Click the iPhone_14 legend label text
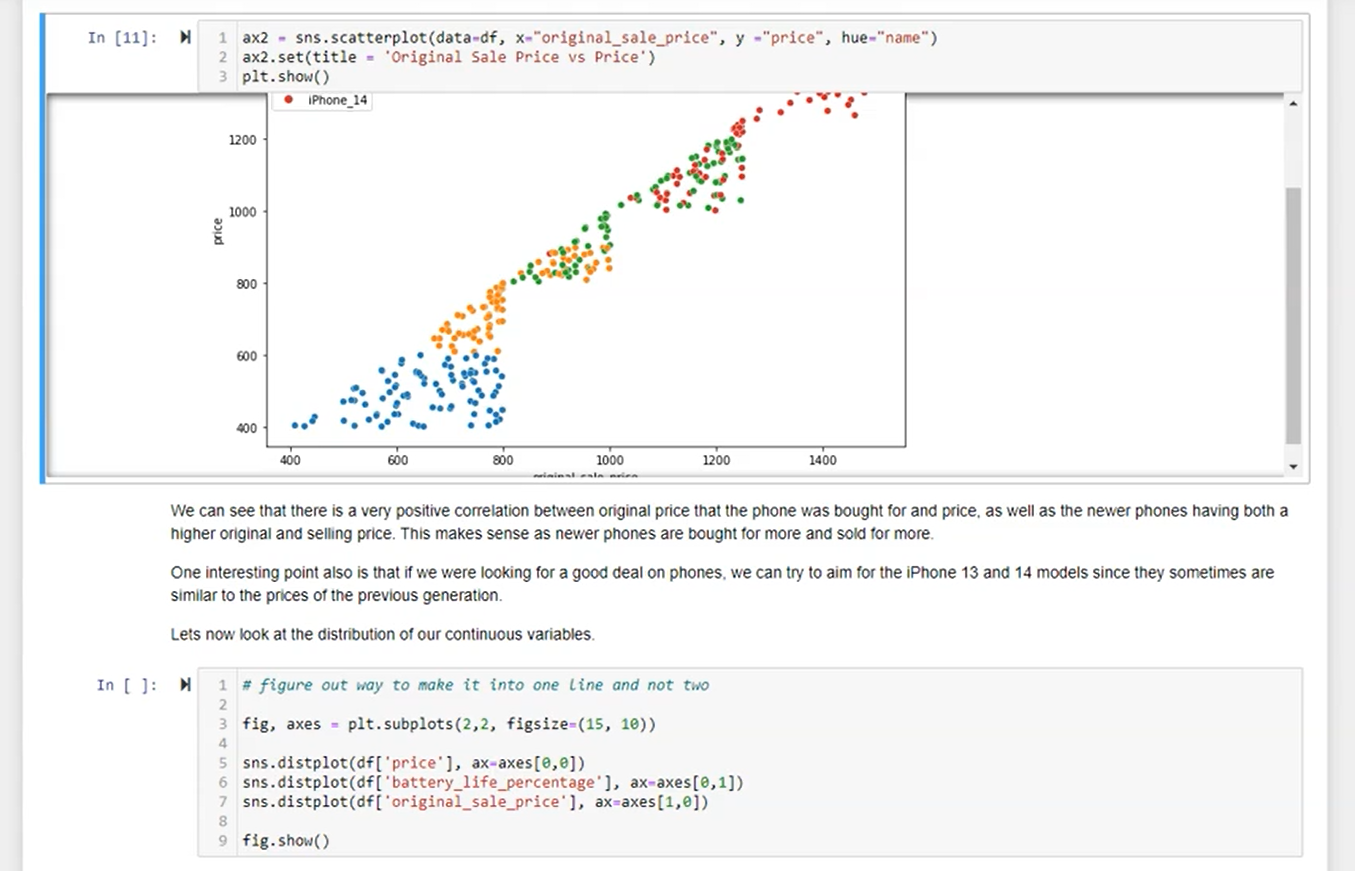This screenshot has height=871, width=1355. (338, 100)
